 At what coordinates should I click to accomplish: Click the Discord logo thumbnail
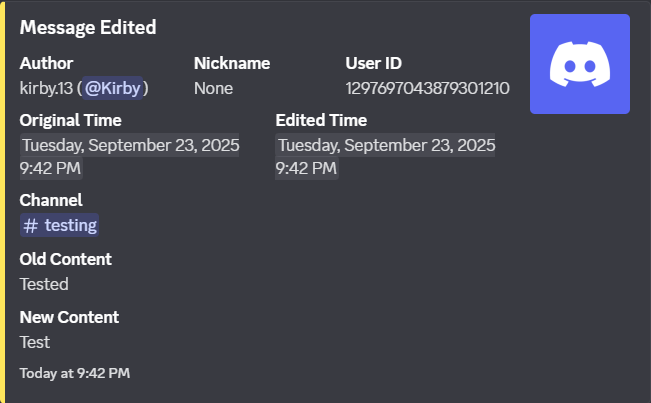tap(579, 64)
